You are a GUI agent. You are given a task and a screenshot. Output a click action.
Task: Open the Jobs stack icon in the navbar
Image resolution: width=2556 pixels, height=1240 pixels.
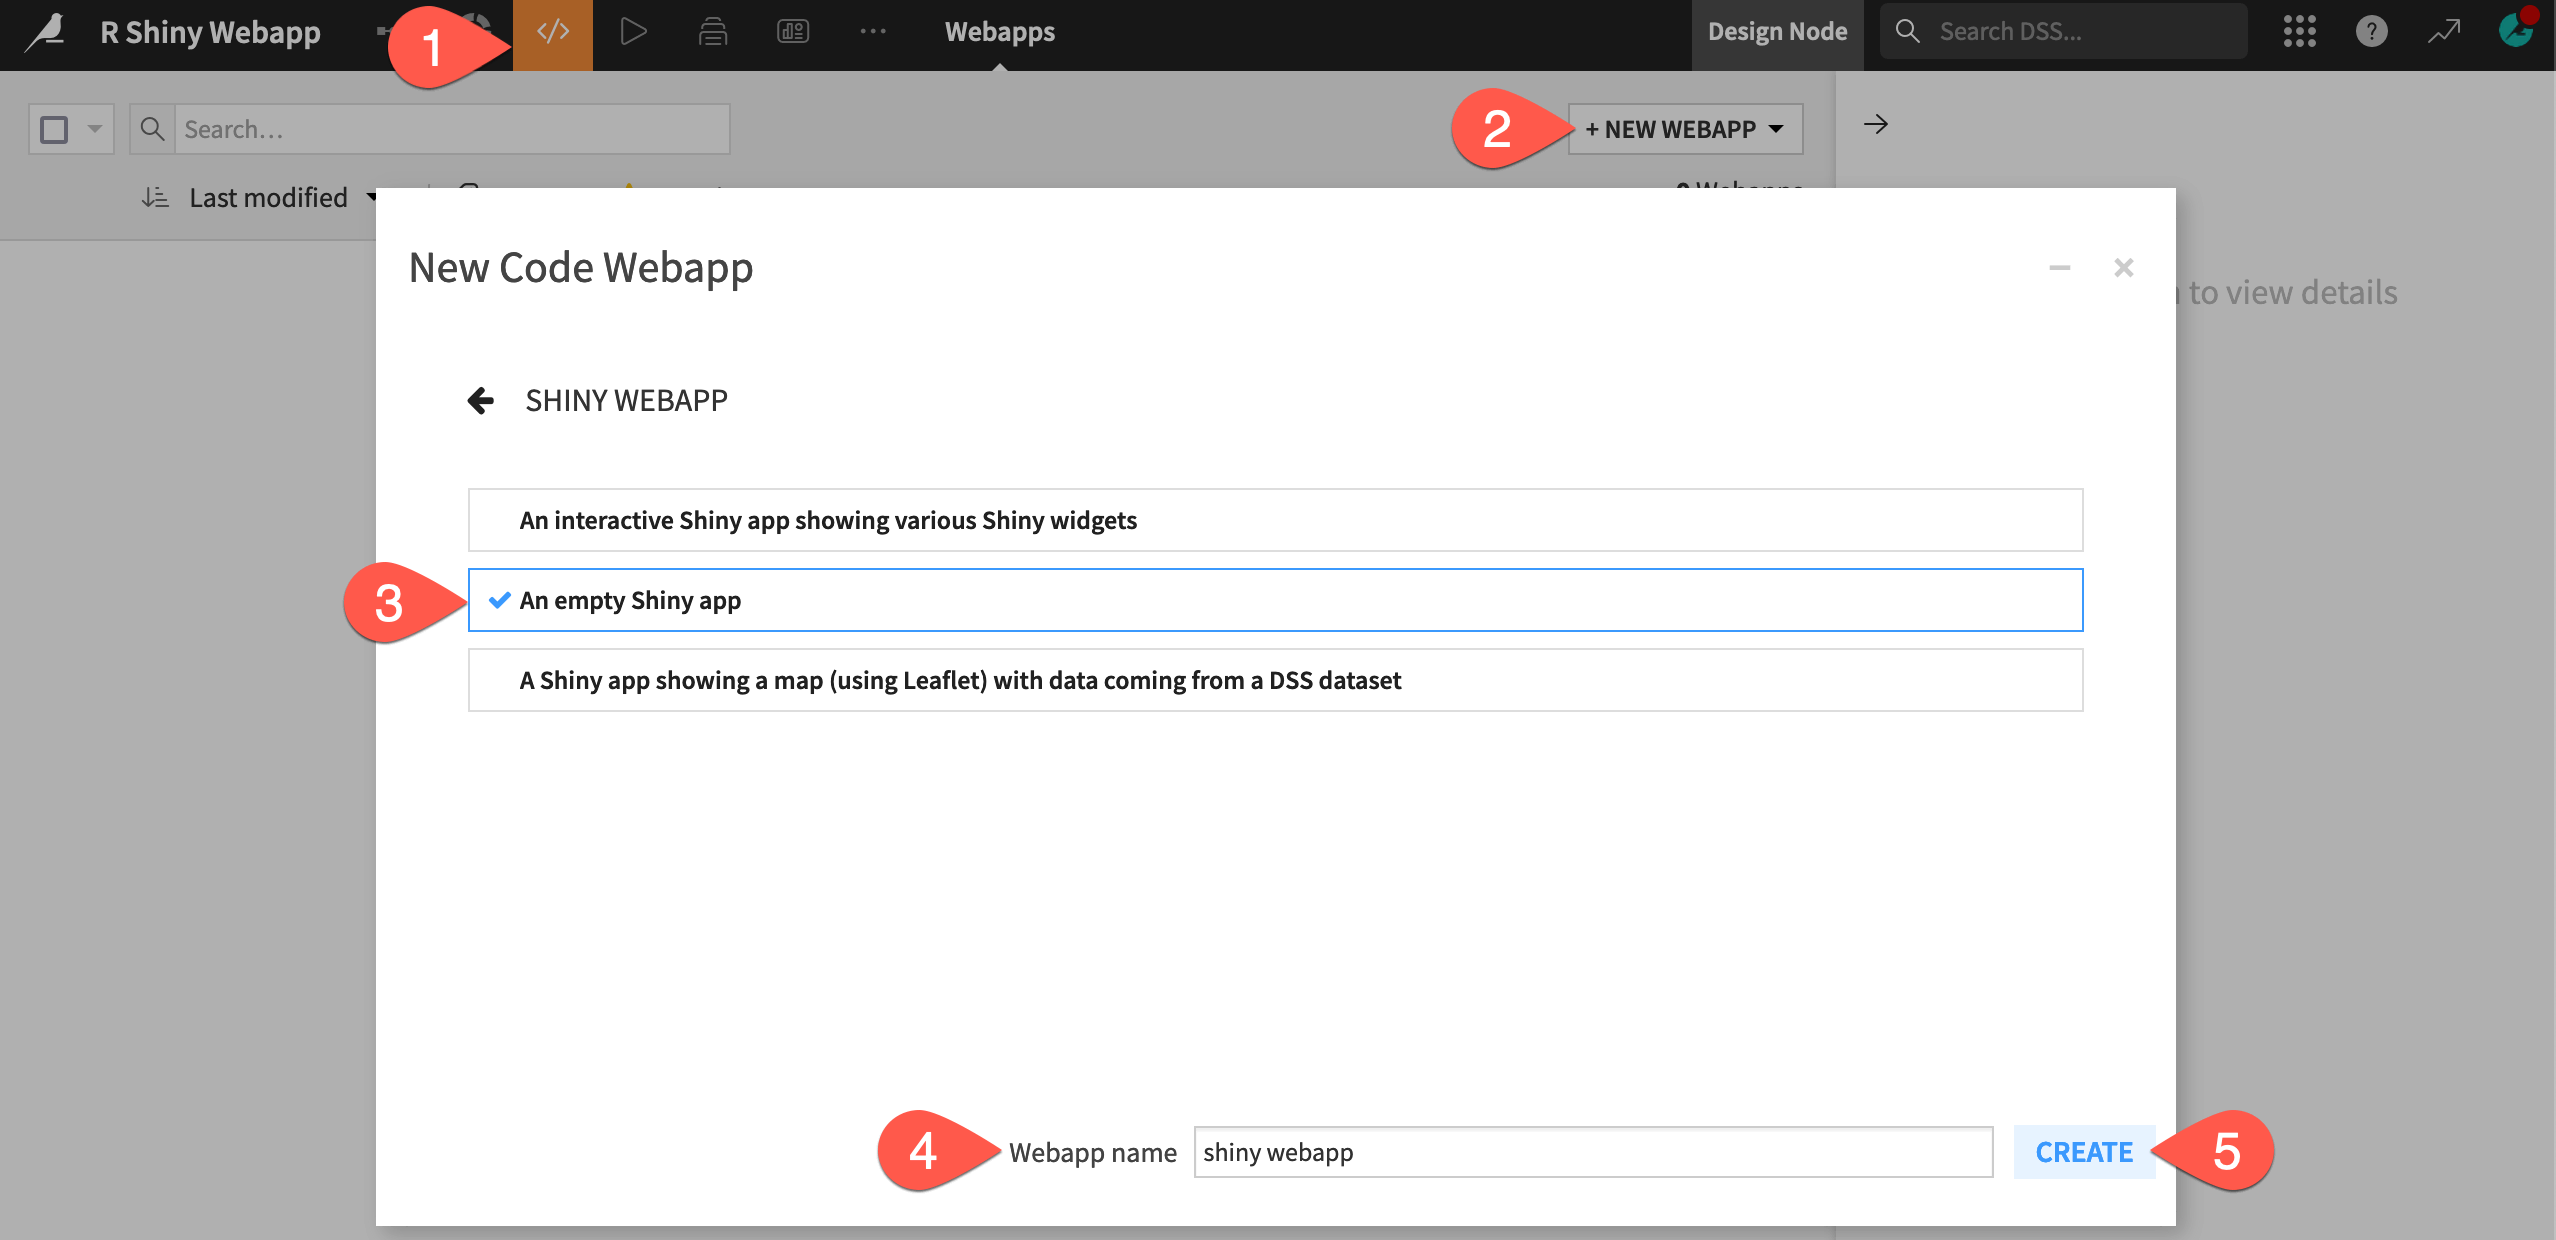[712, 31]
